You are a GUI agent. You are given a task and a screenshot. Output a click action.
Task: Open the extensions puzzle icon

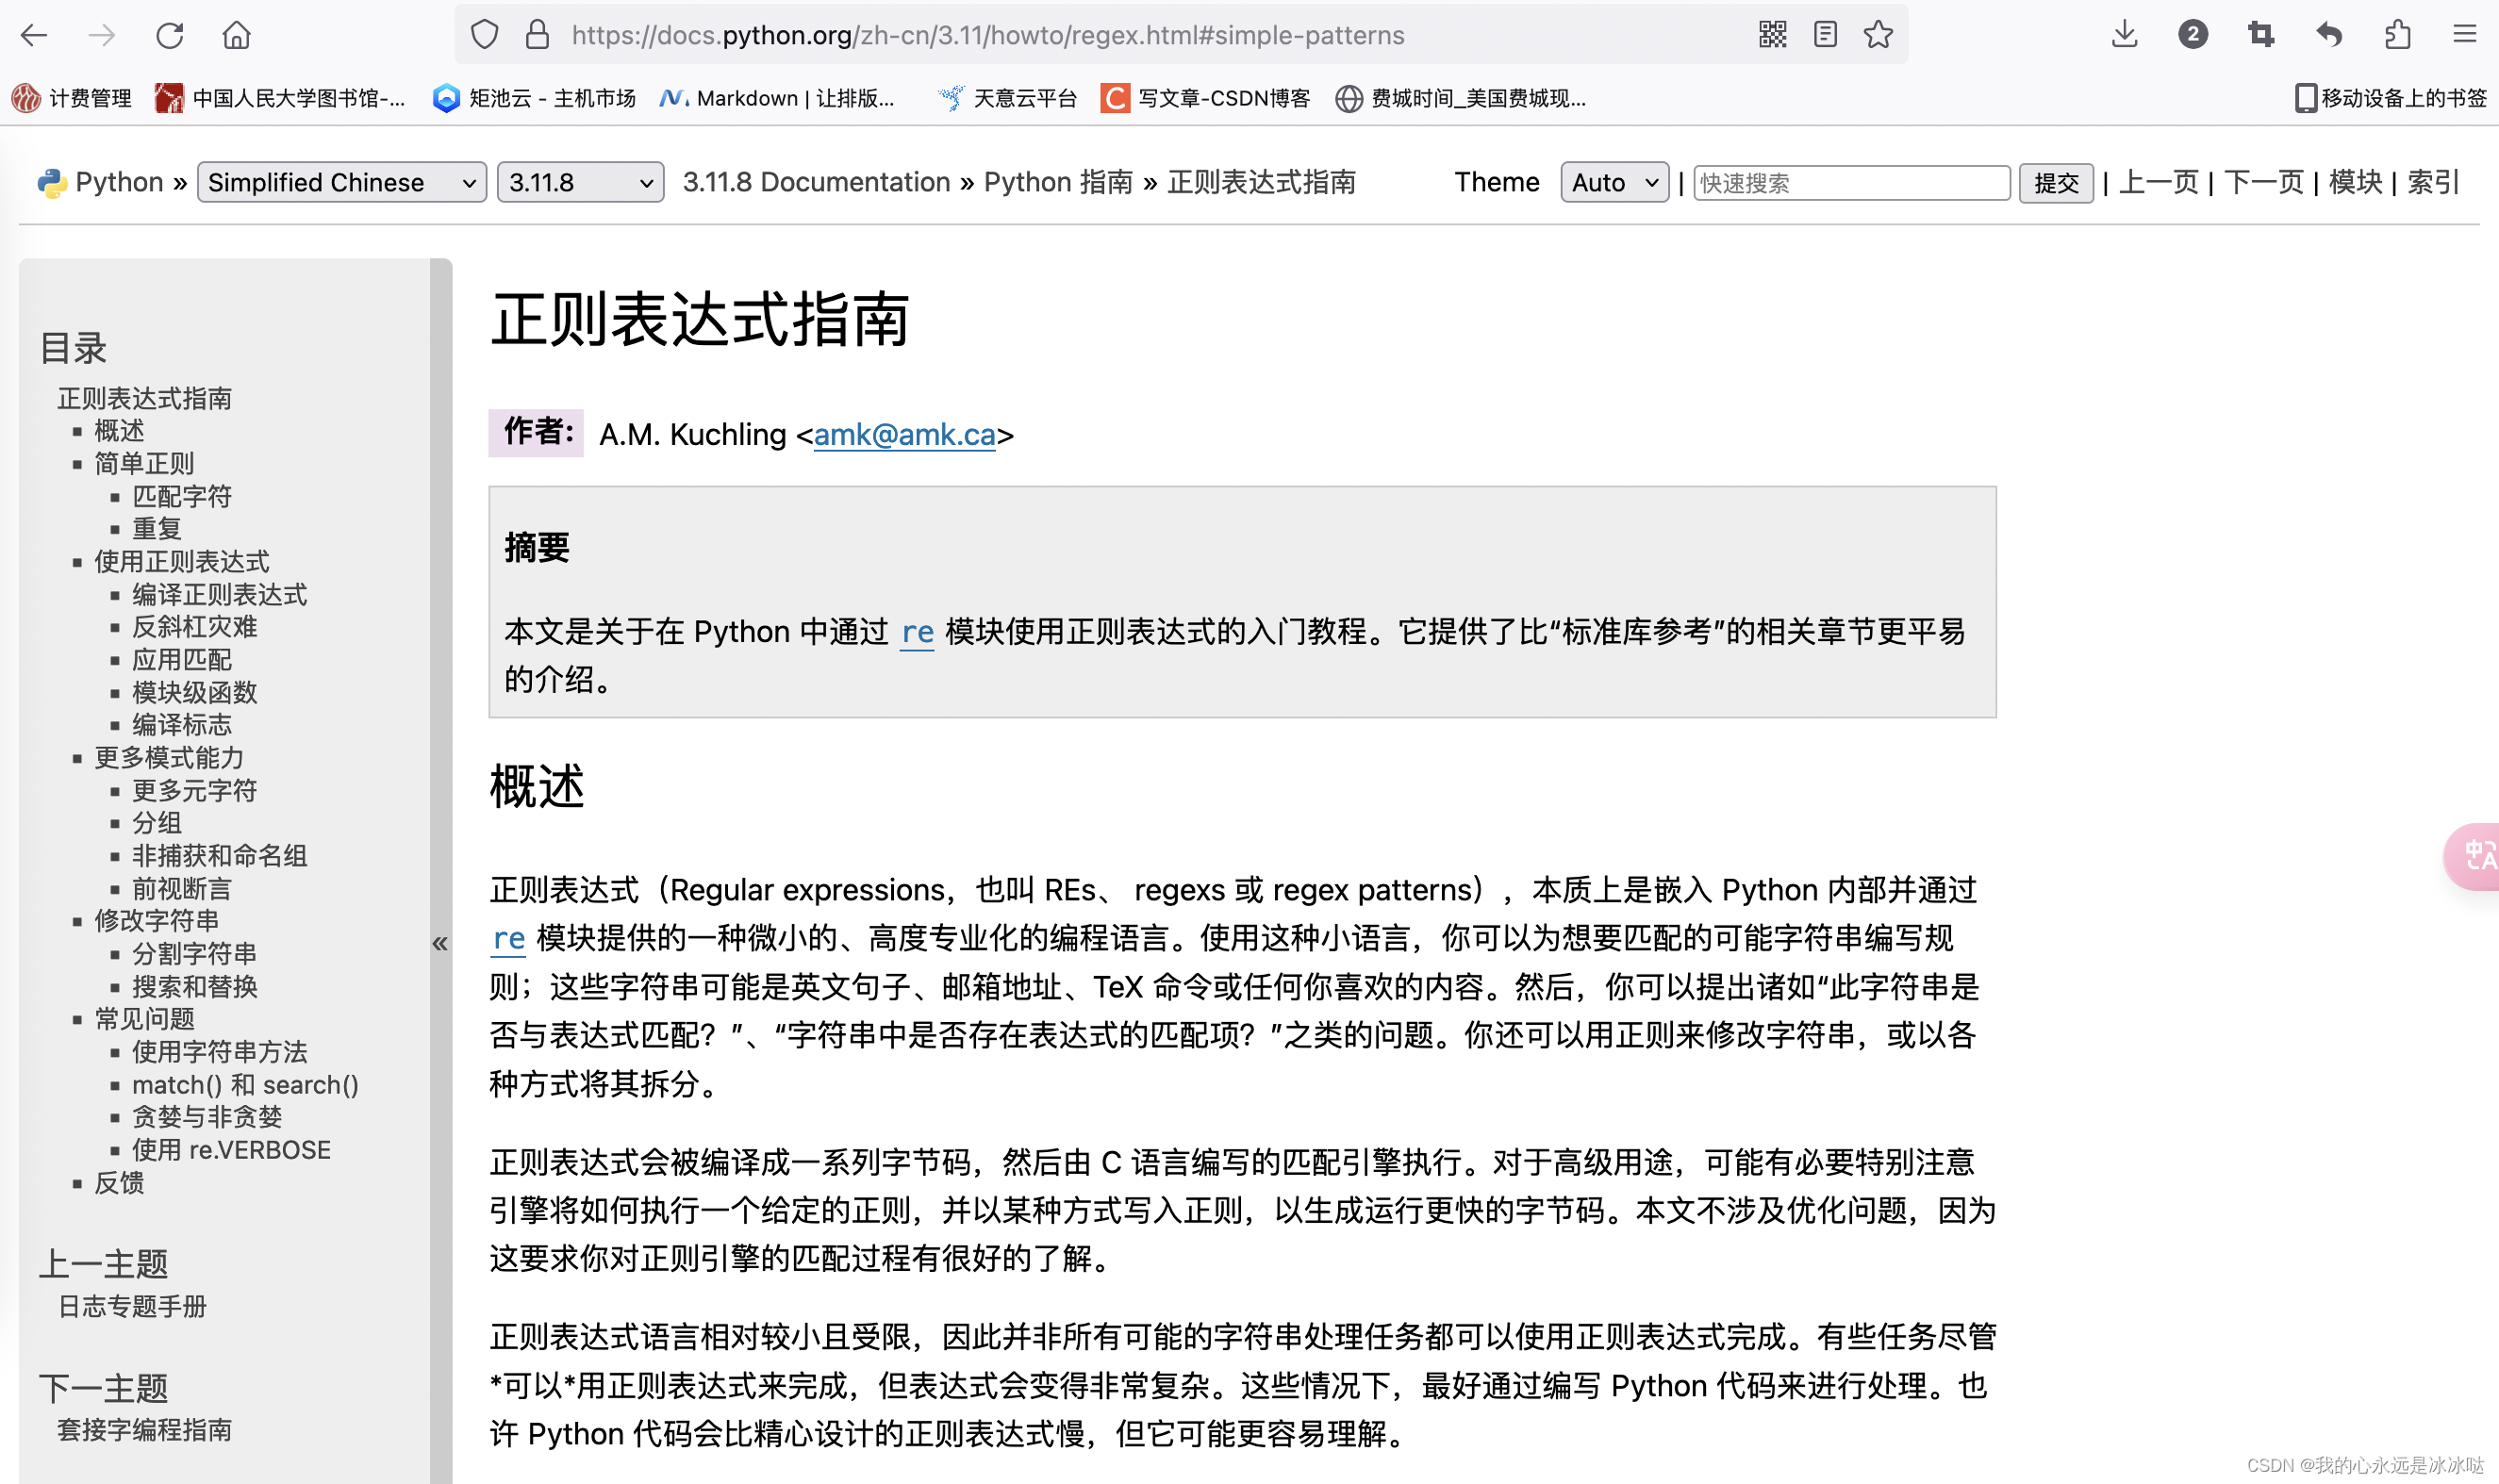point(2397,35)
